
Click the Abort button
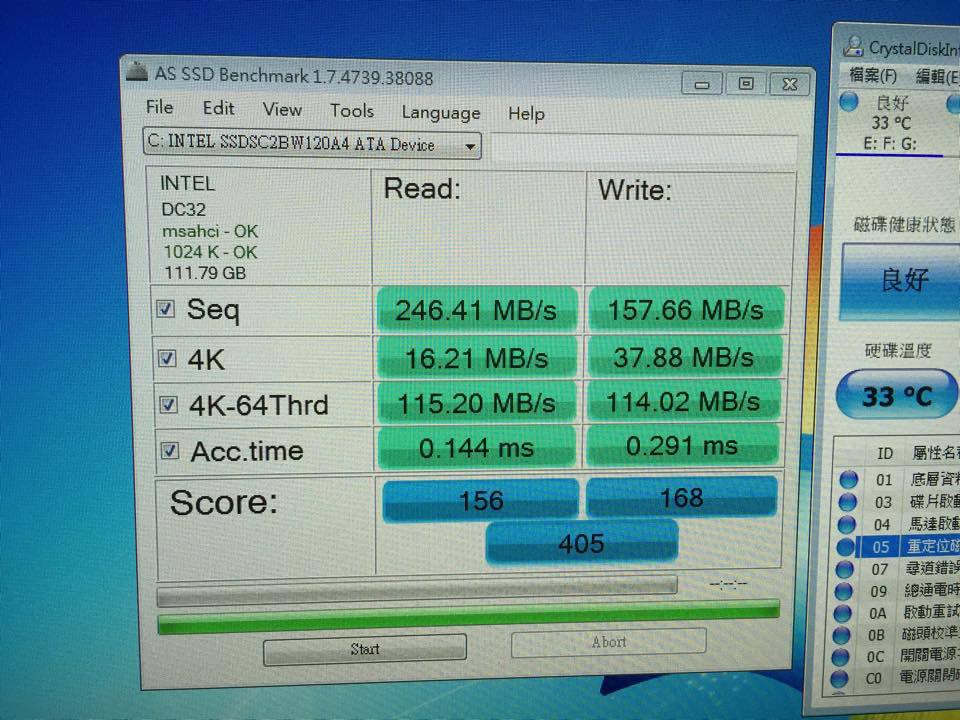tap(609, 642)
